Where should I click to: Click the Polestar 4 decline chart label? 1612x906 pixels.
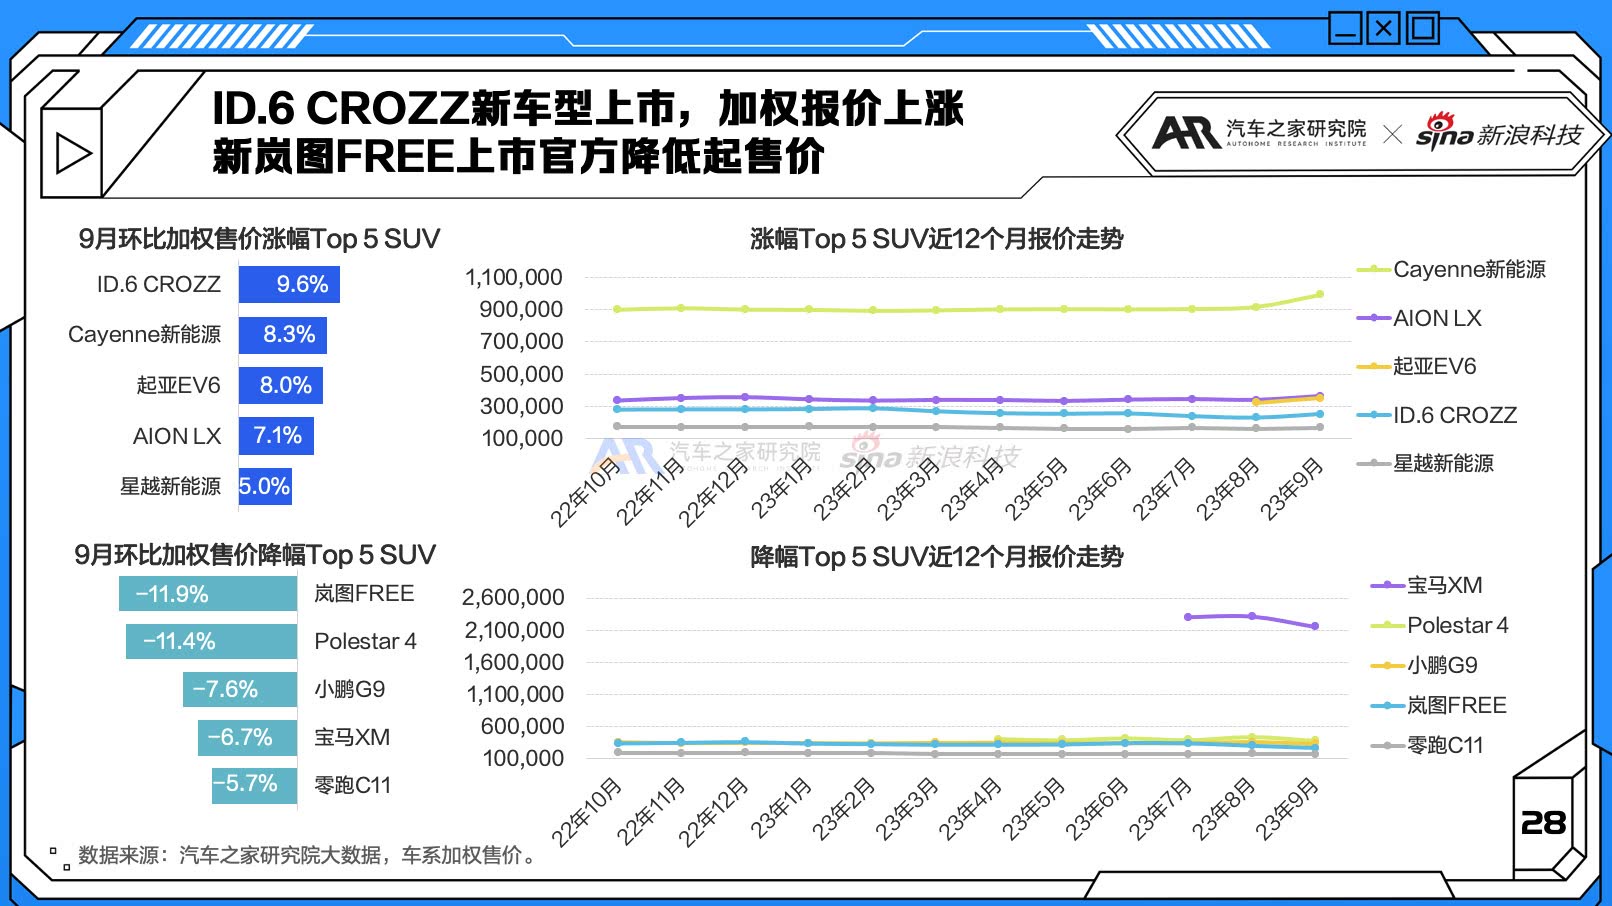pyautogui.click(x=365, y=642)
